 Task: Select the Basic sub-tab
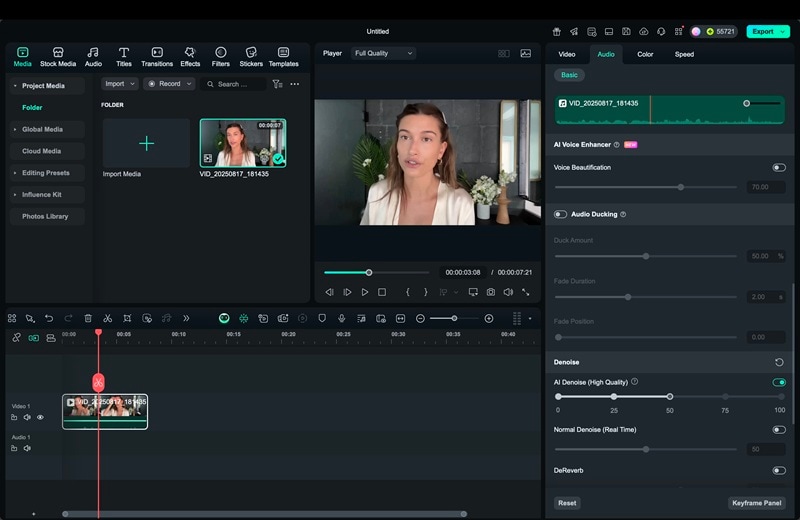click(x=569, y=75)
